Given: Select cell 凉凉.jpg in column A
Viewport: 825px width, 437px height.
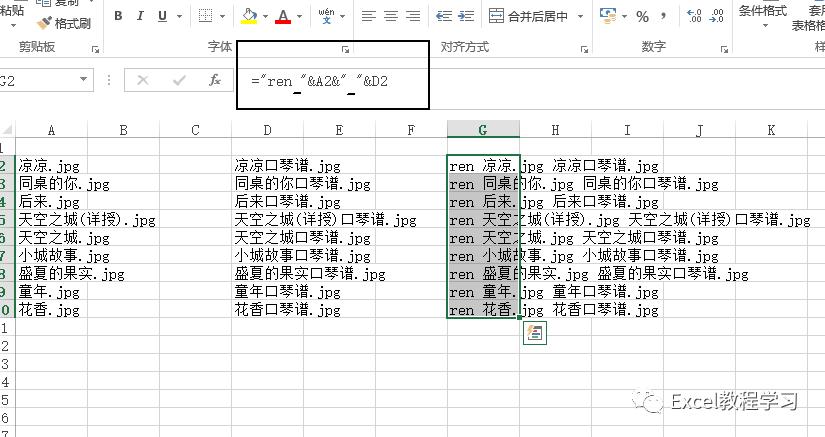Looking at the screenshot, I should click(x=52, y=166).
